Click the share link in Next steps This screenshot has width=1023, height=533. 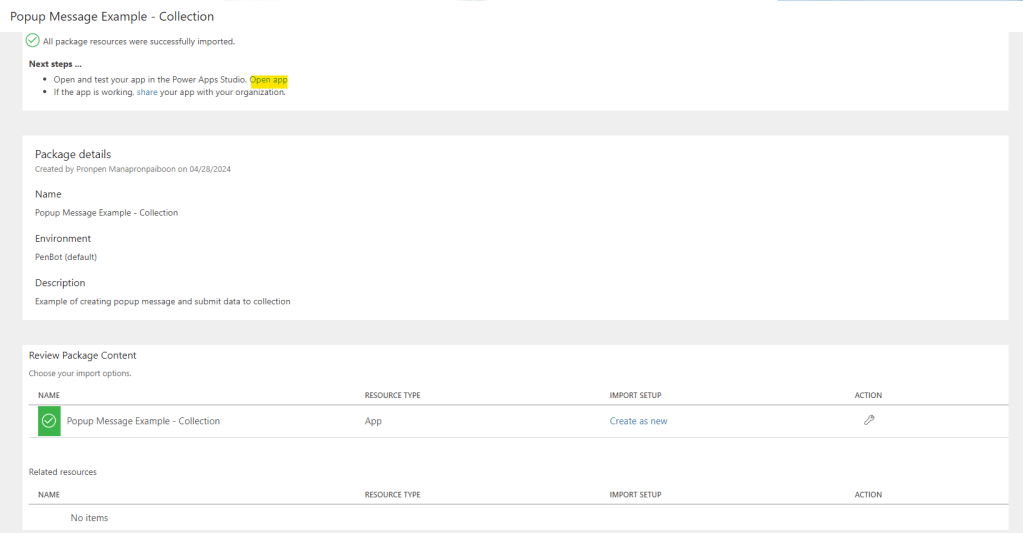147,92
